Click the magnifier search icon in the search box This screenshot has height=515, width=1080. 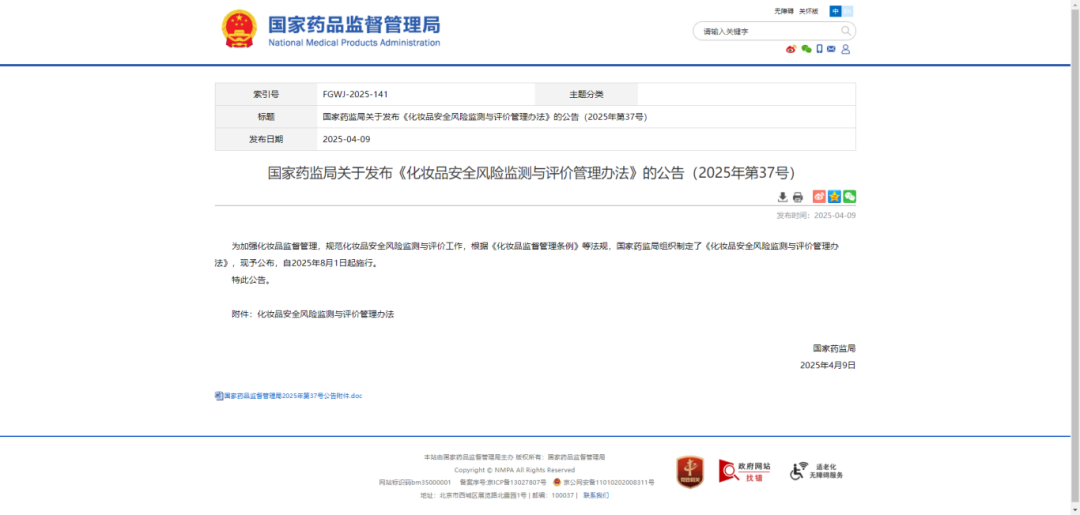click(846, 31)
